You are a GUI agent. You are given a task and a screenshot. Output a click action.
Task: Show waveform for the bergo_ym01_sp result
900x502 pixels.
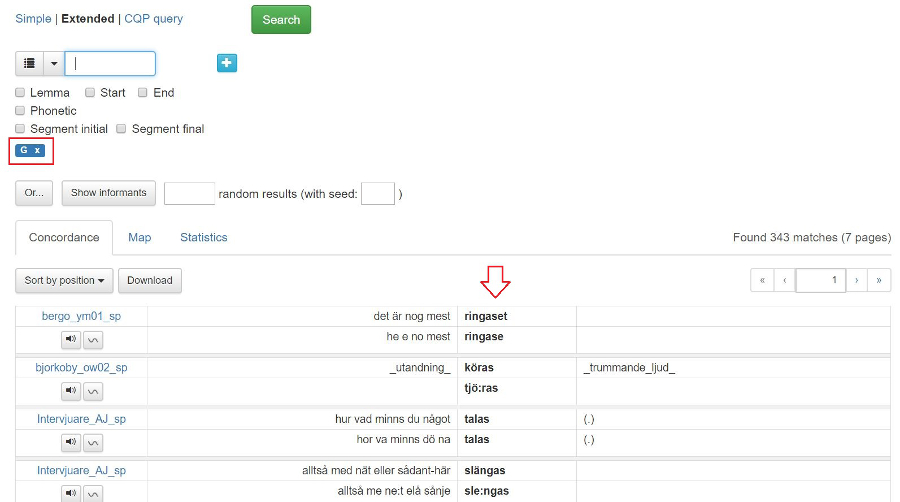(x=92, y=339)
